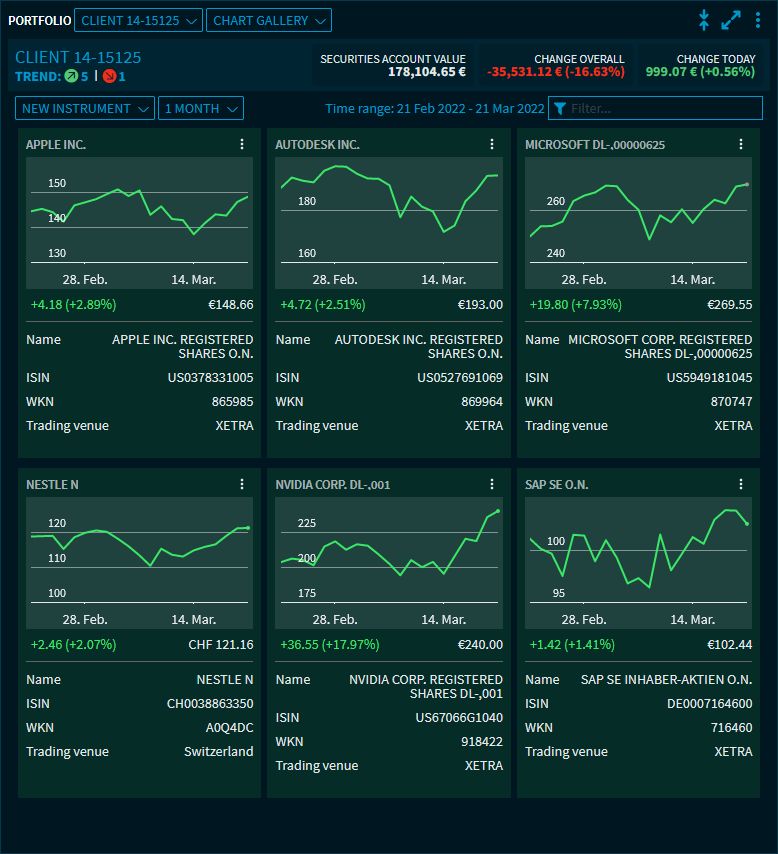The image size is (778, 854).
Task: Click the pin widget icon in header
Action: click(704, 20)
